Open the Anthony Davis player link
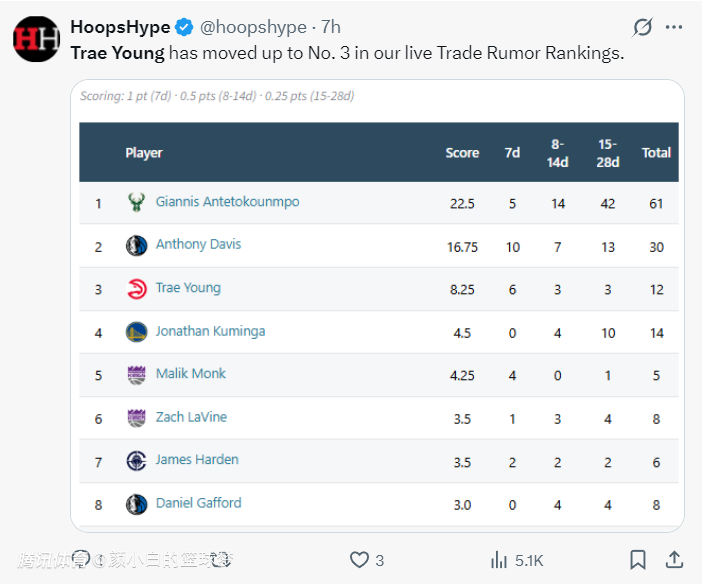 click(198, 245)
